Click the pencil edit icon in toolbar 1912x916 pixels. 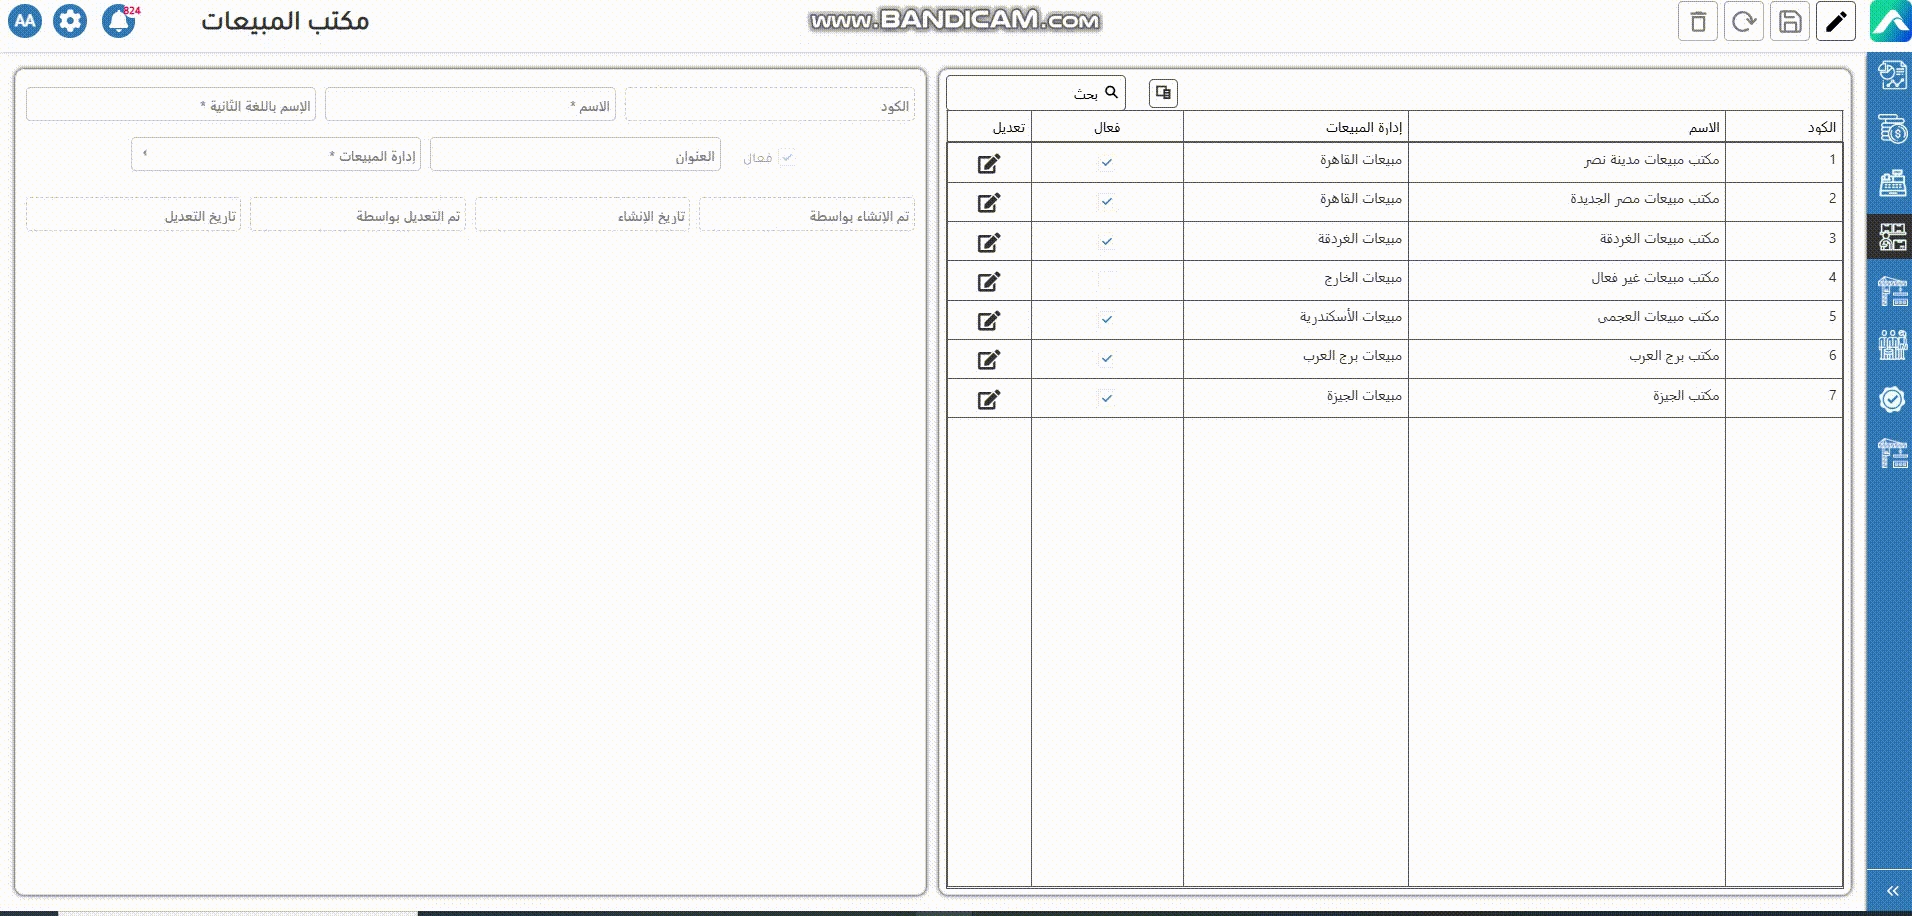1836,22
